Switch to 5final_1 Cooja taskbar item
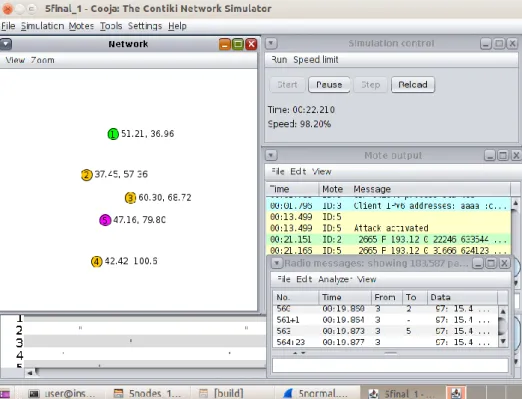This screenshot has height=399, width=522. point(402,394)
